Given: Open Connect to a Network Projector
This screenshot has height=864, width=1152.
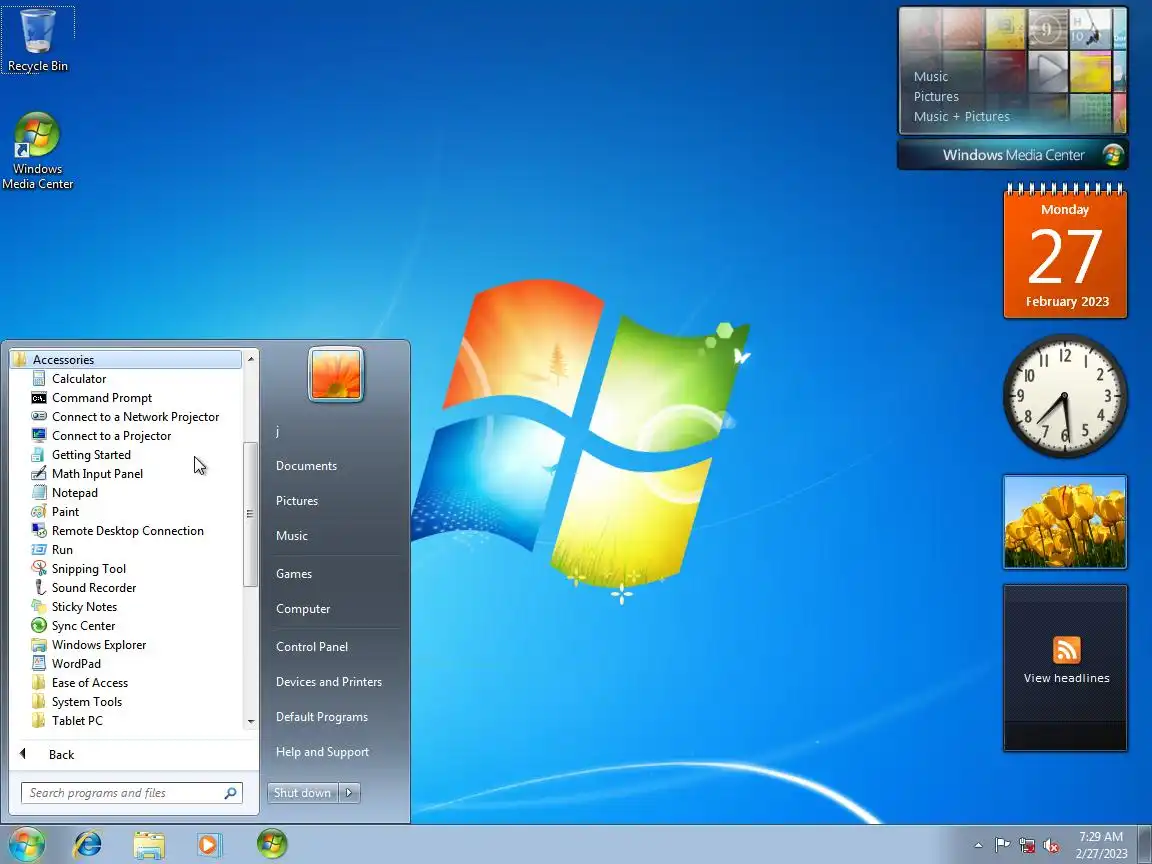Looking at the screenshot, I should point(135,417).
